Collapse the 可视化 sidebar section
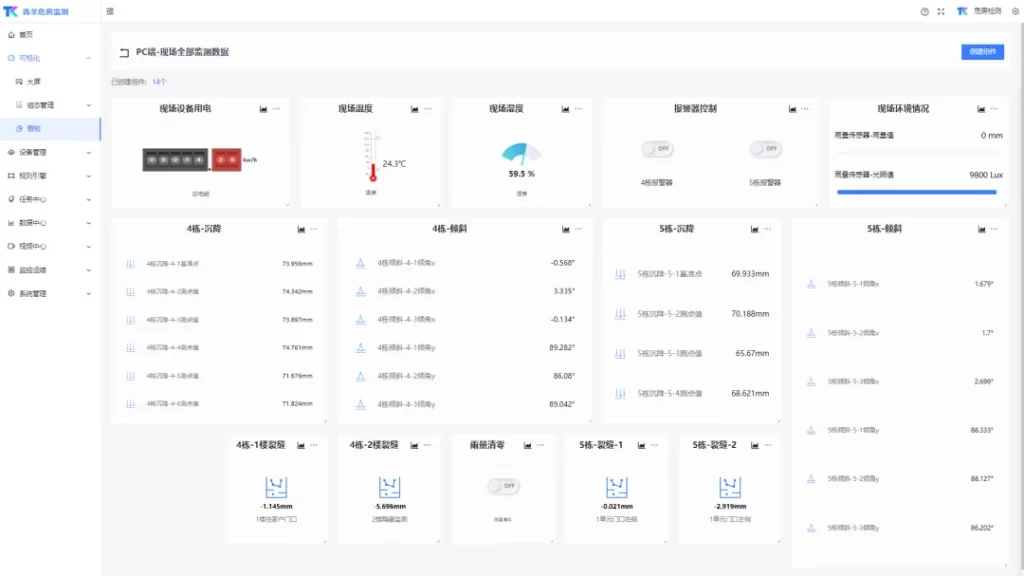The image size is (1024, 576). point(40,56)
